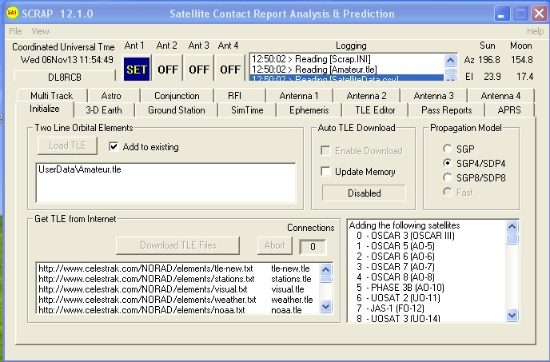Select UOSAT 2 (UO-11) satellite row
This screenshot has height=362, width=550.
click(427, 298)
